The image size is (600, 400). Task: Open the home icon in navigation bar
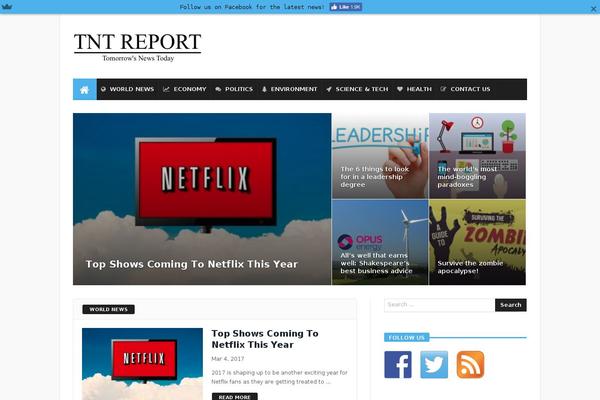coord(85,89)
